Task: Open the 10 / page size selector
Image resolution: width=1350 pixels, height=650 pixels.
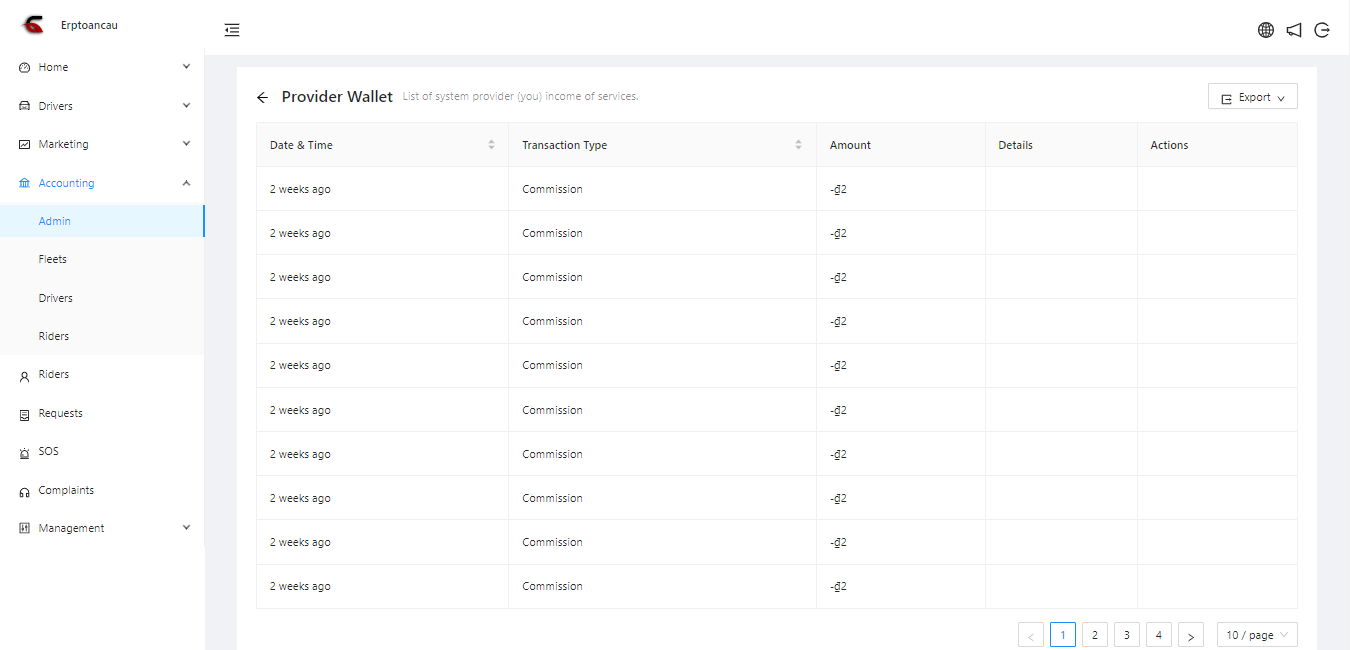Action: coord(1256,635)
